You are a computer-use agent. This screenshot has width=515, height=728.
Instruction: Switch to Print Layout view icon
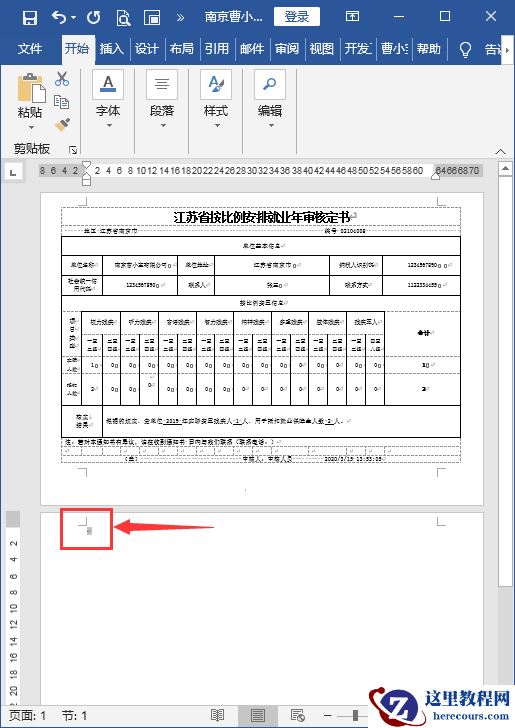[258, 715]
